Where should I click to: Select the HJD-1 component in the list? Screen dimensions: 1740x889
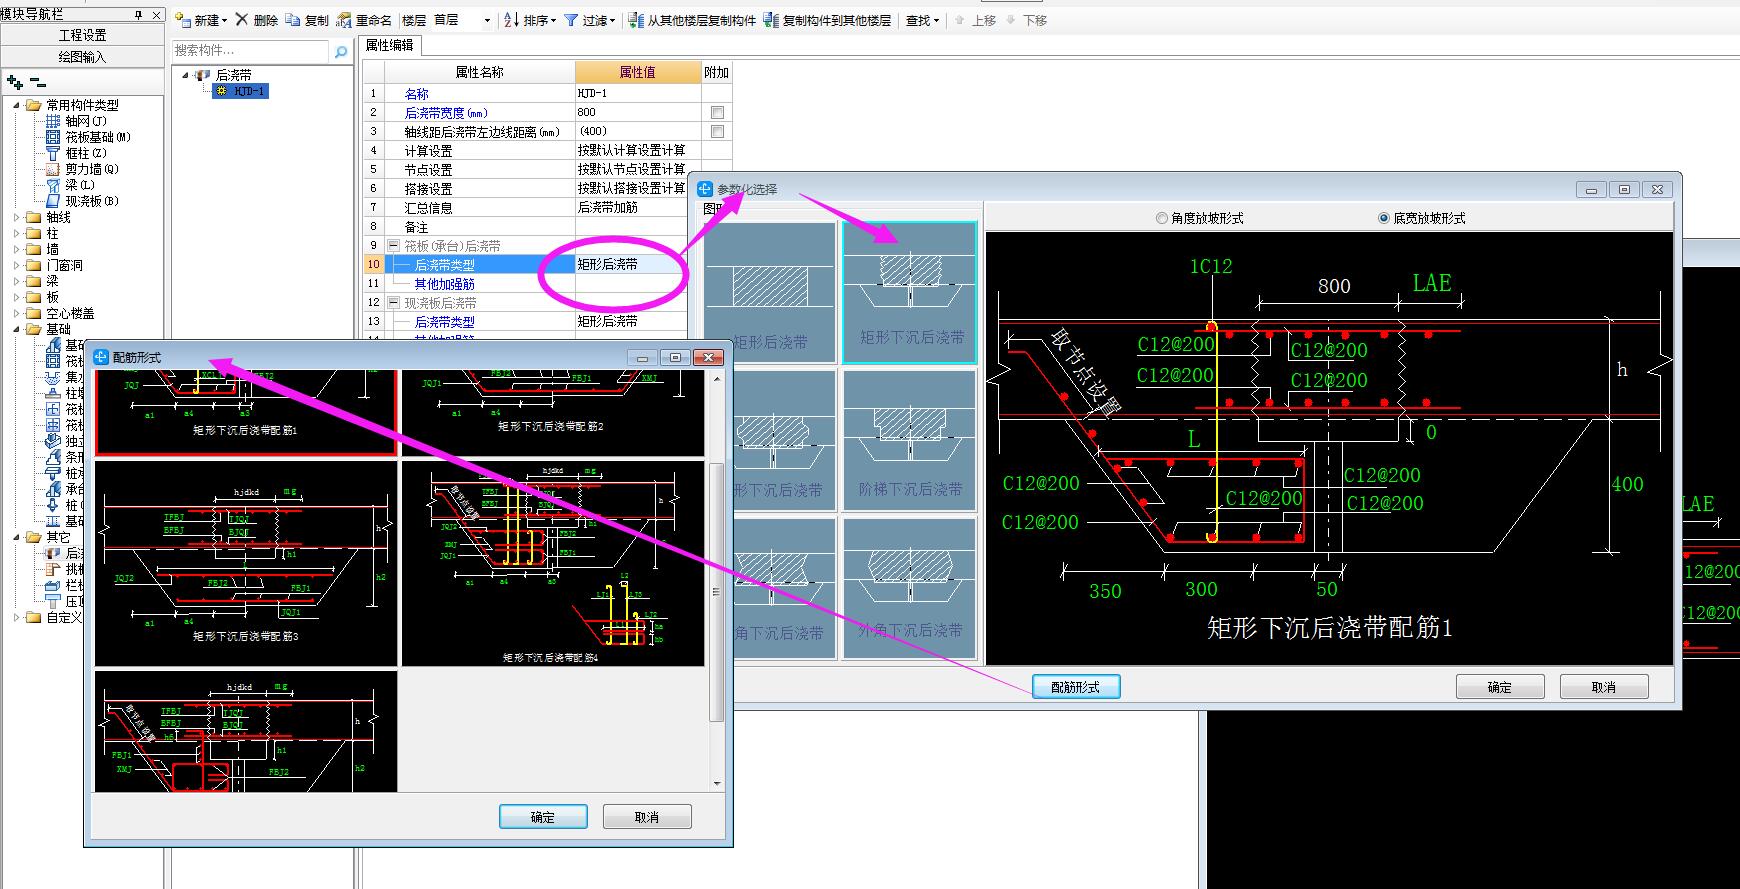pos(241,91)
